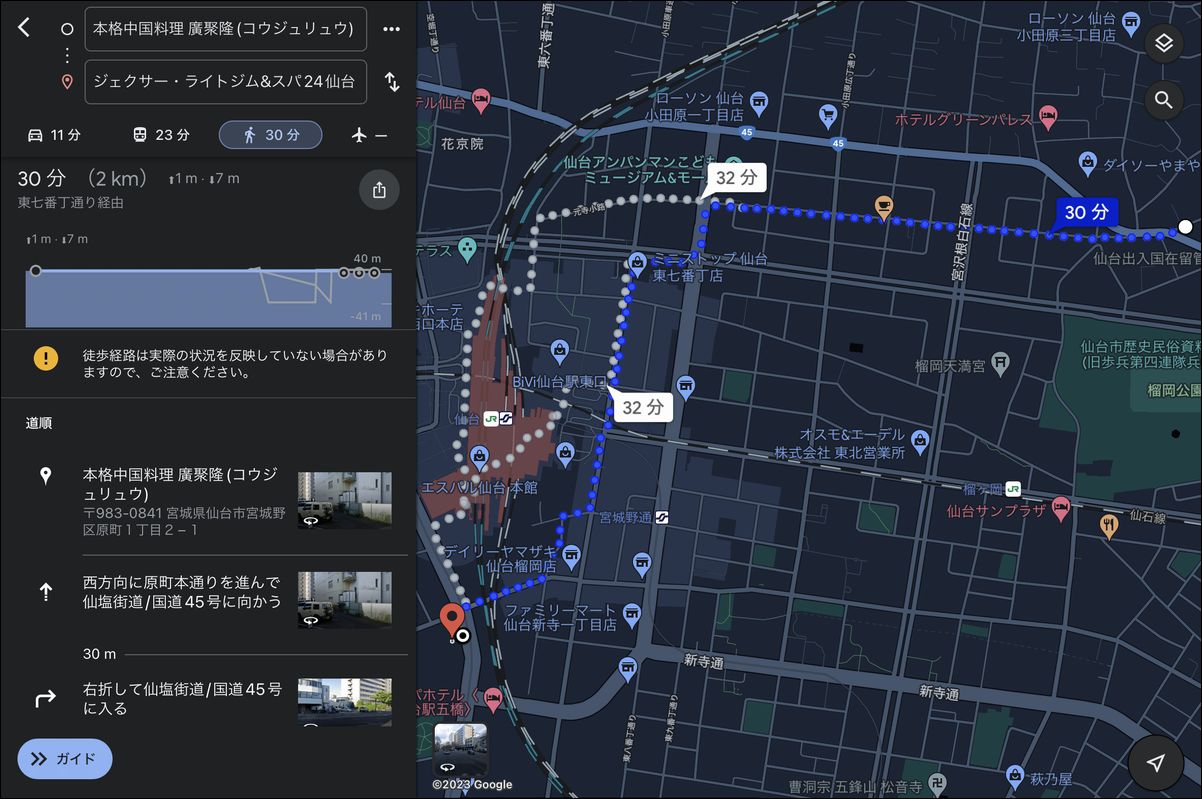
Task: Start navigation with the ガイド button
Action: 65,759
